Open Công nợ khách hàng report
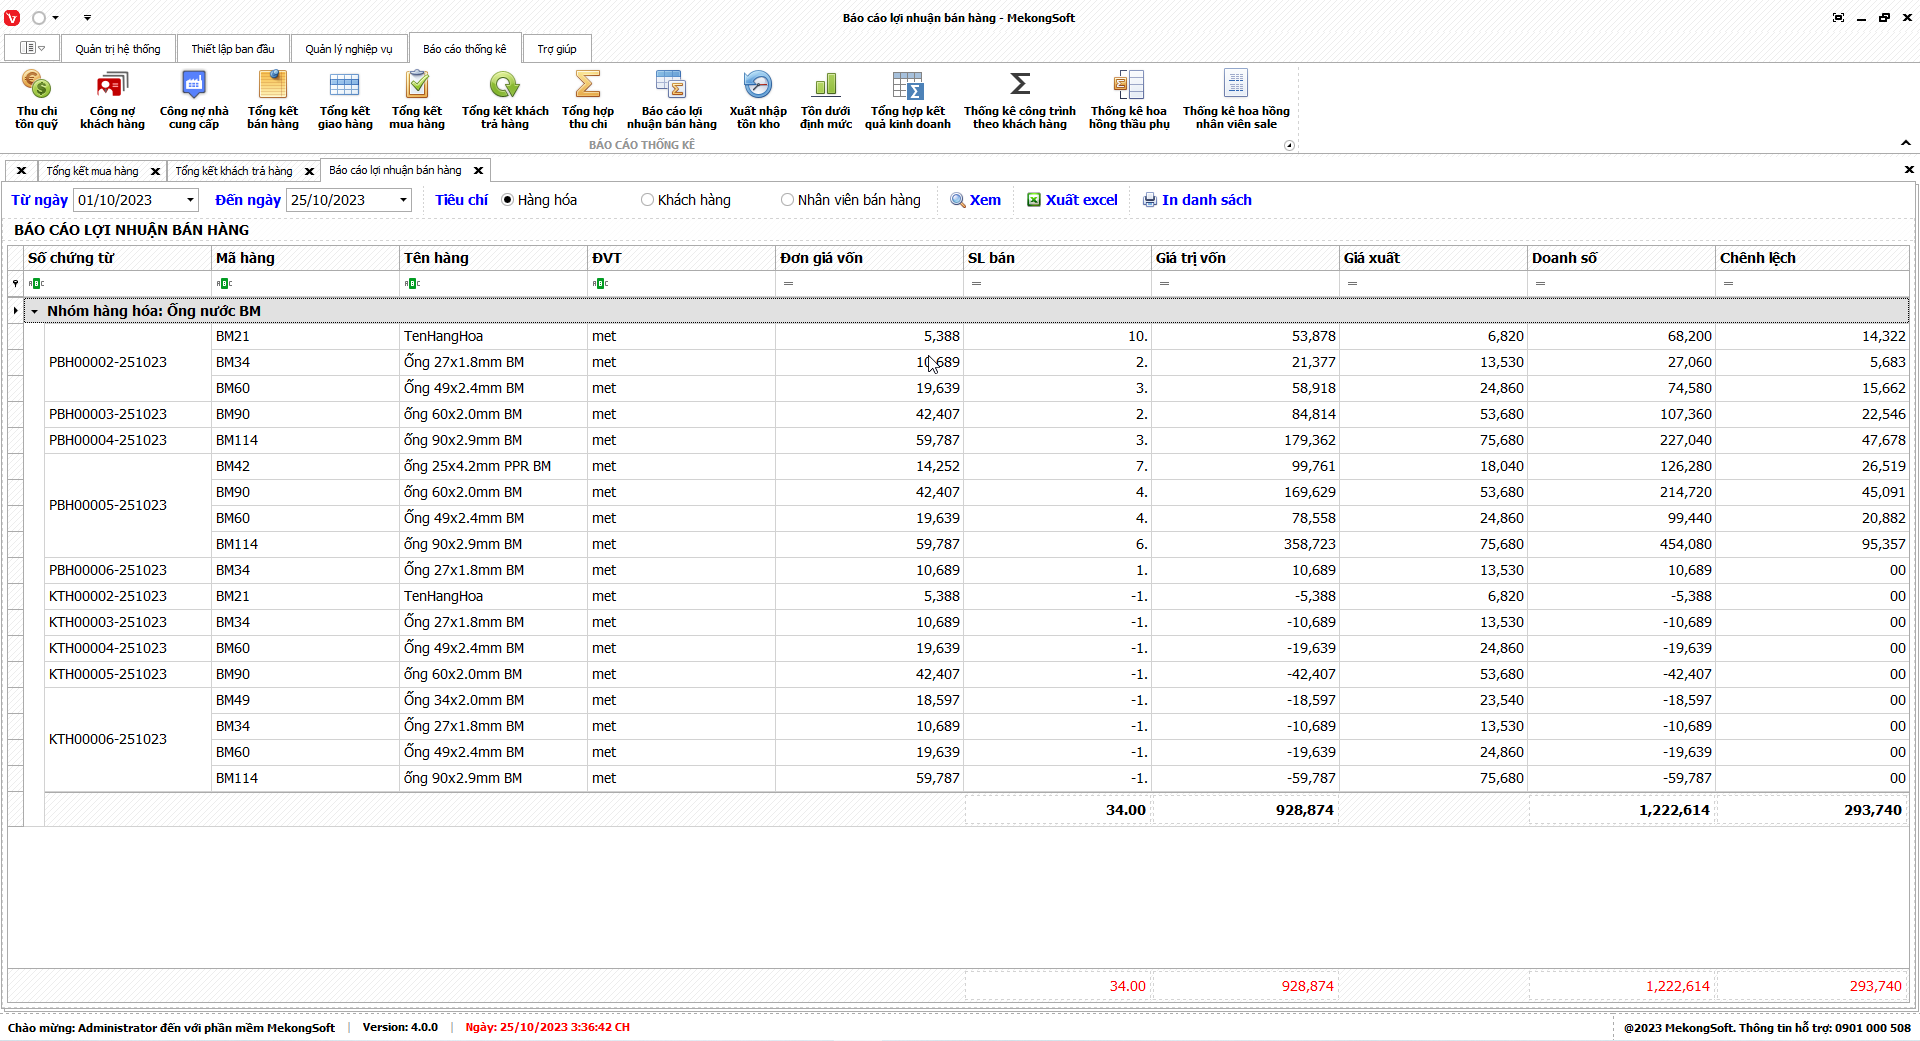Viewport: 1920px width, 1041px height. click(112, 99)
